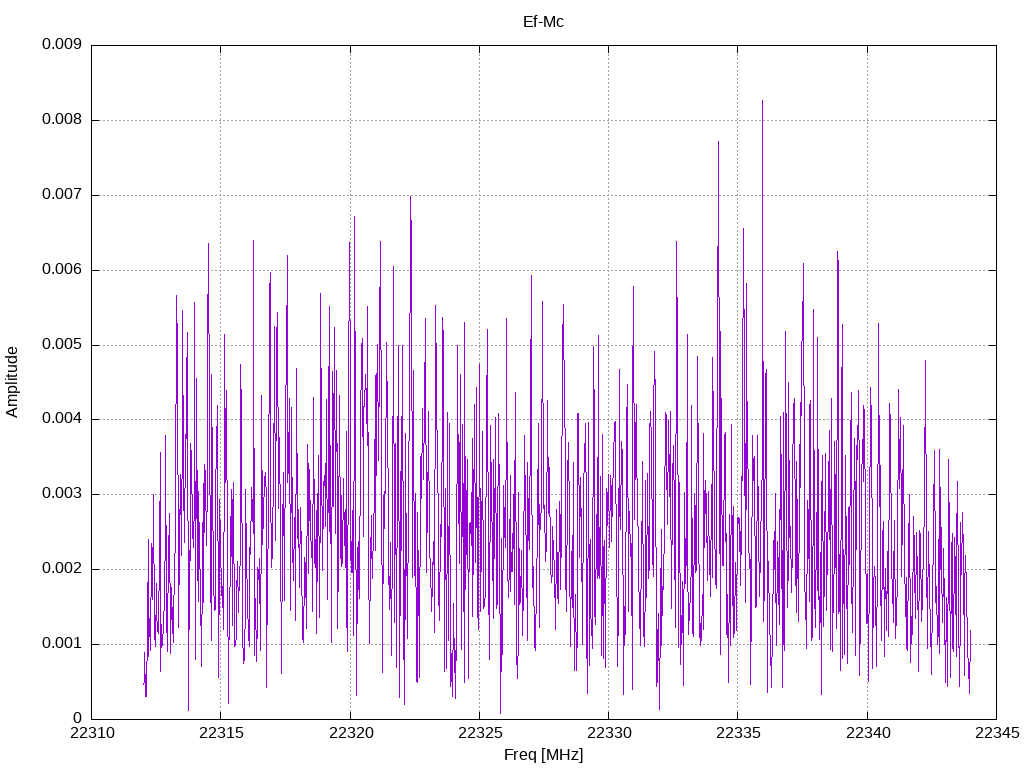Click the x-axis tick label 22345

coord(997,733)
